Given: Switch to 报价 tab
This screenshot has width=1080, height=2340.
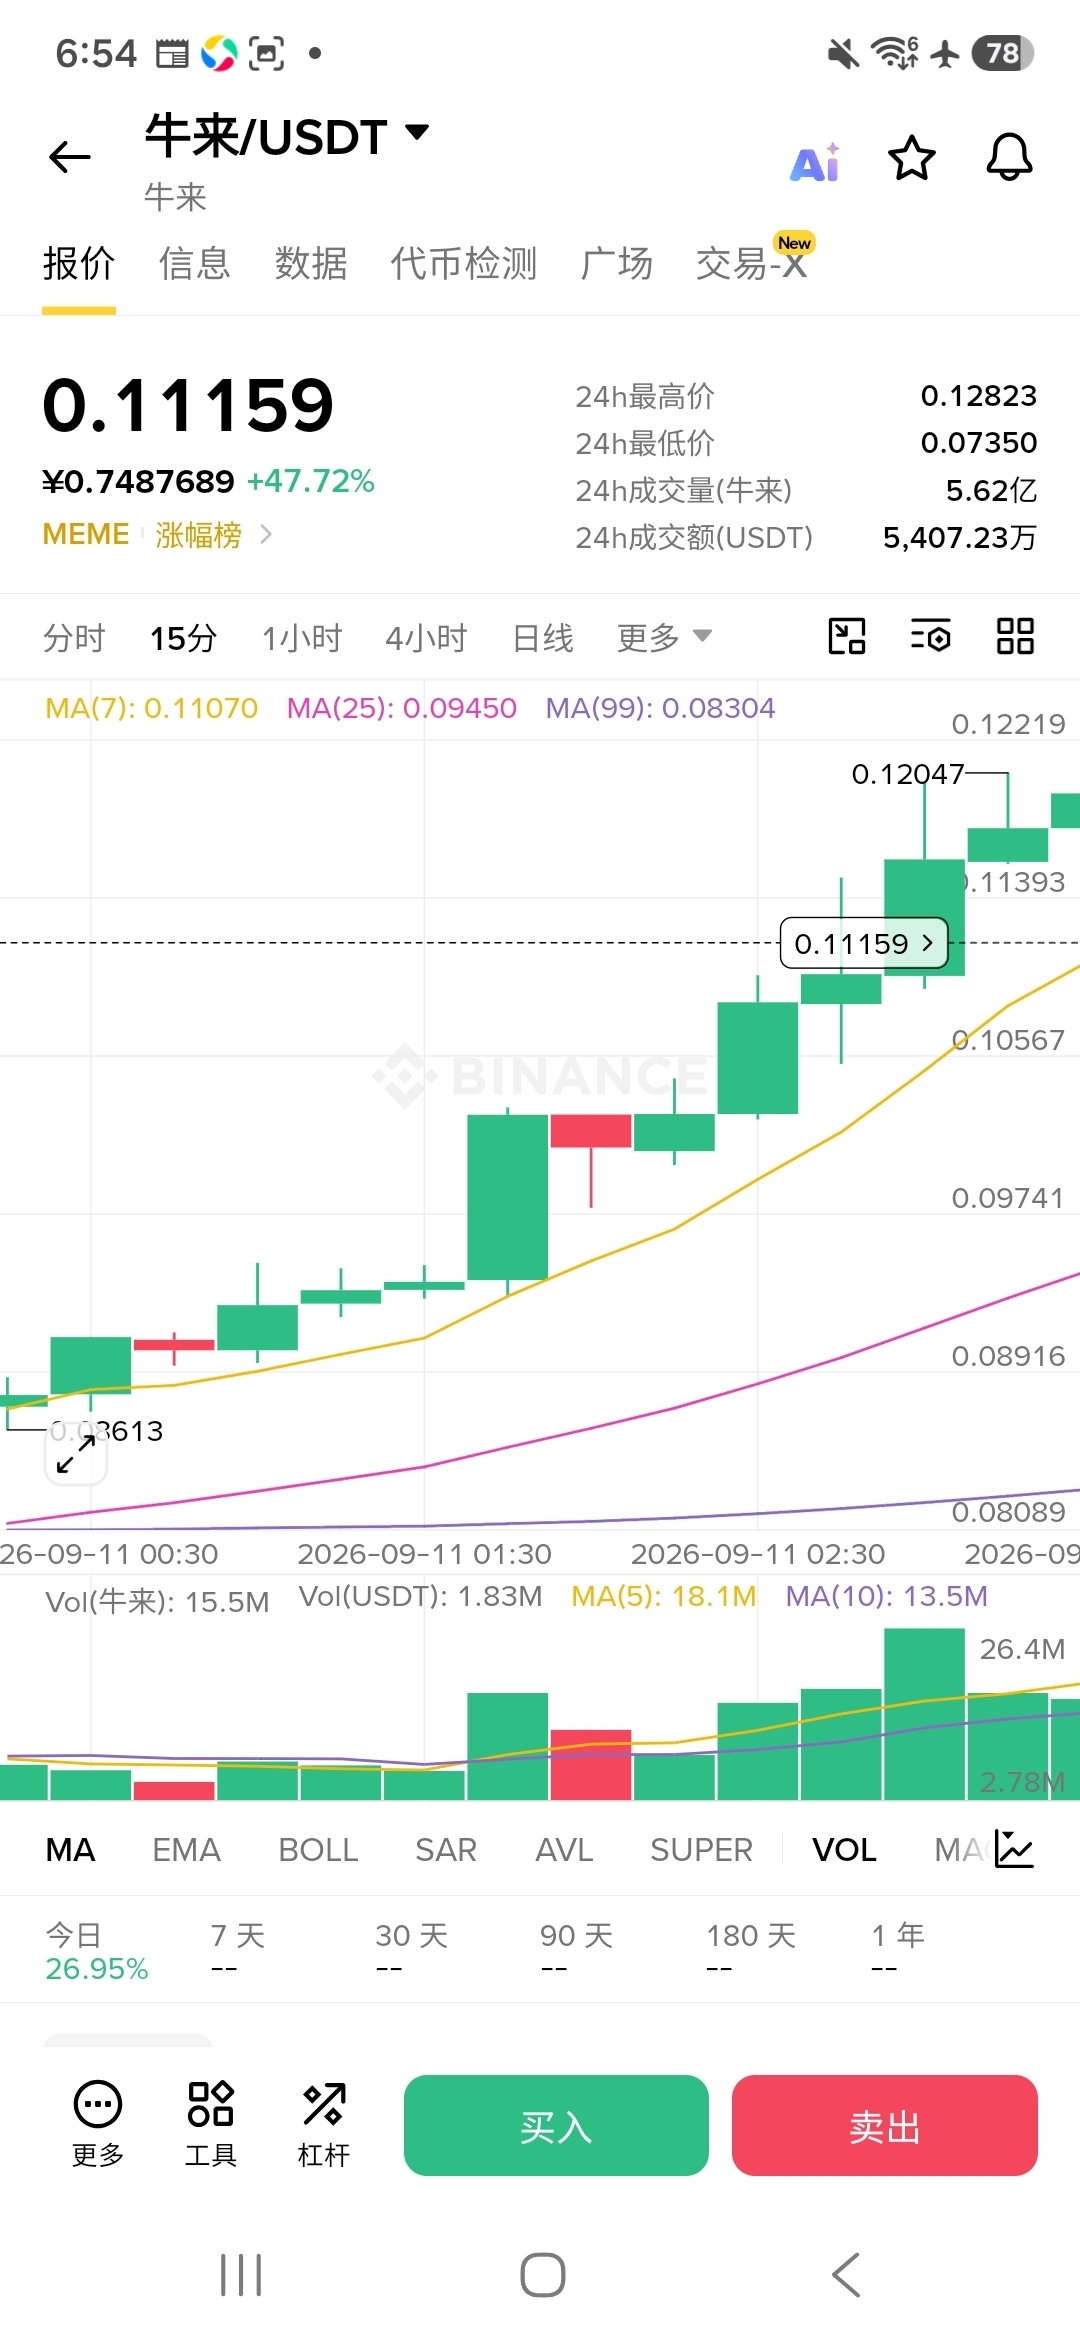Looking at the screenshot, I should click(x=79, y=264).
